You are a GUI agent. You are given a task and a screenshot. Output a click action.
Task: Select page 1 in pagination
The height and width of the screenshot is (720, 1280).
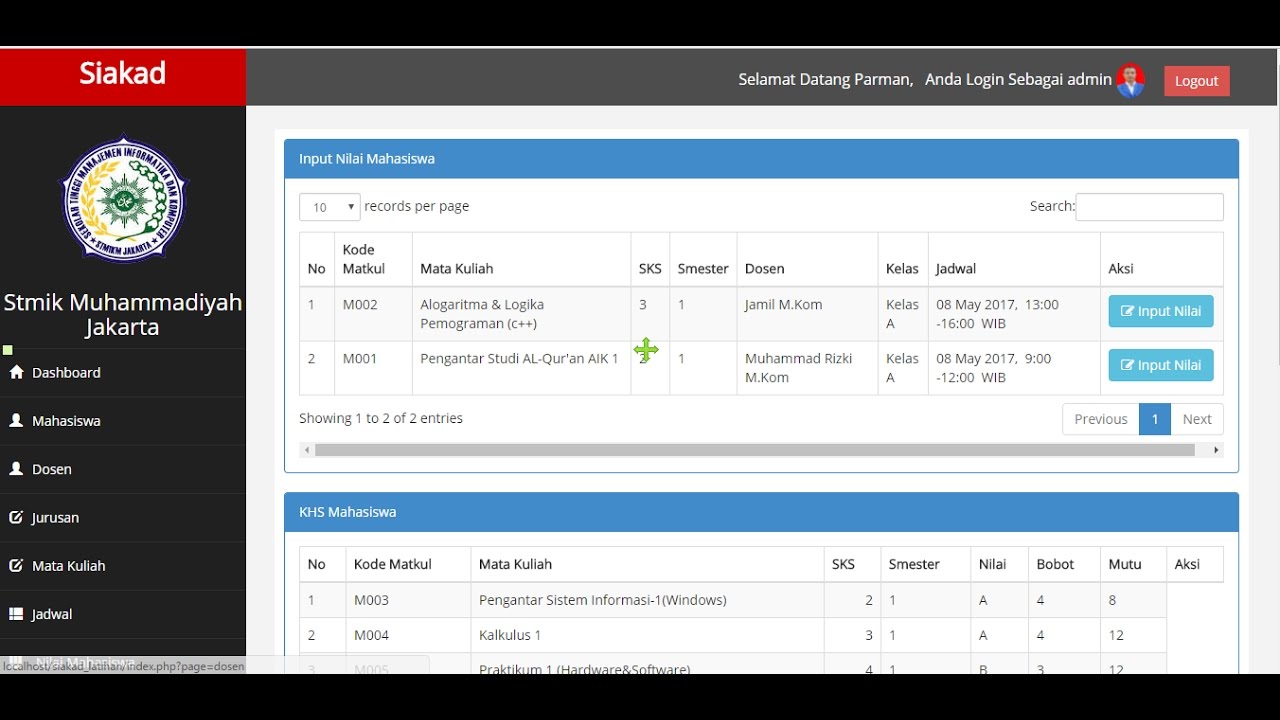[x=1154, y=419]
